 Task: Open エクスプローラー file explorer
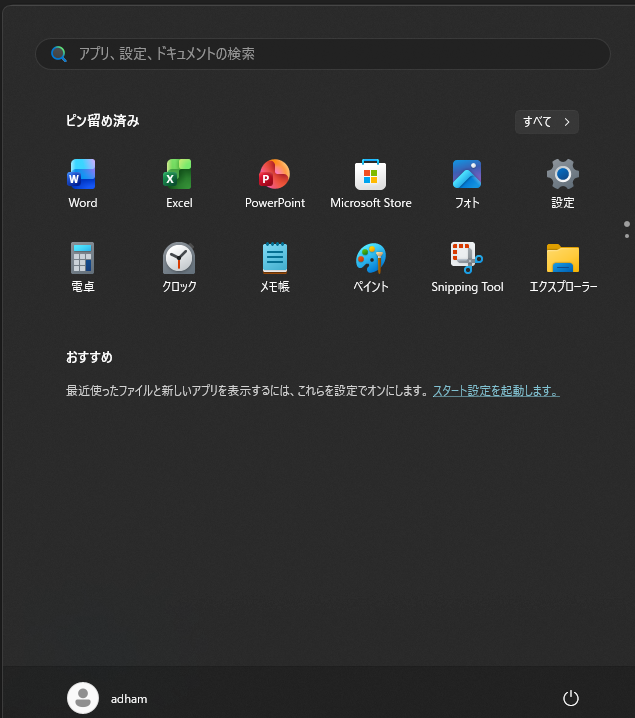coord(563,267)
